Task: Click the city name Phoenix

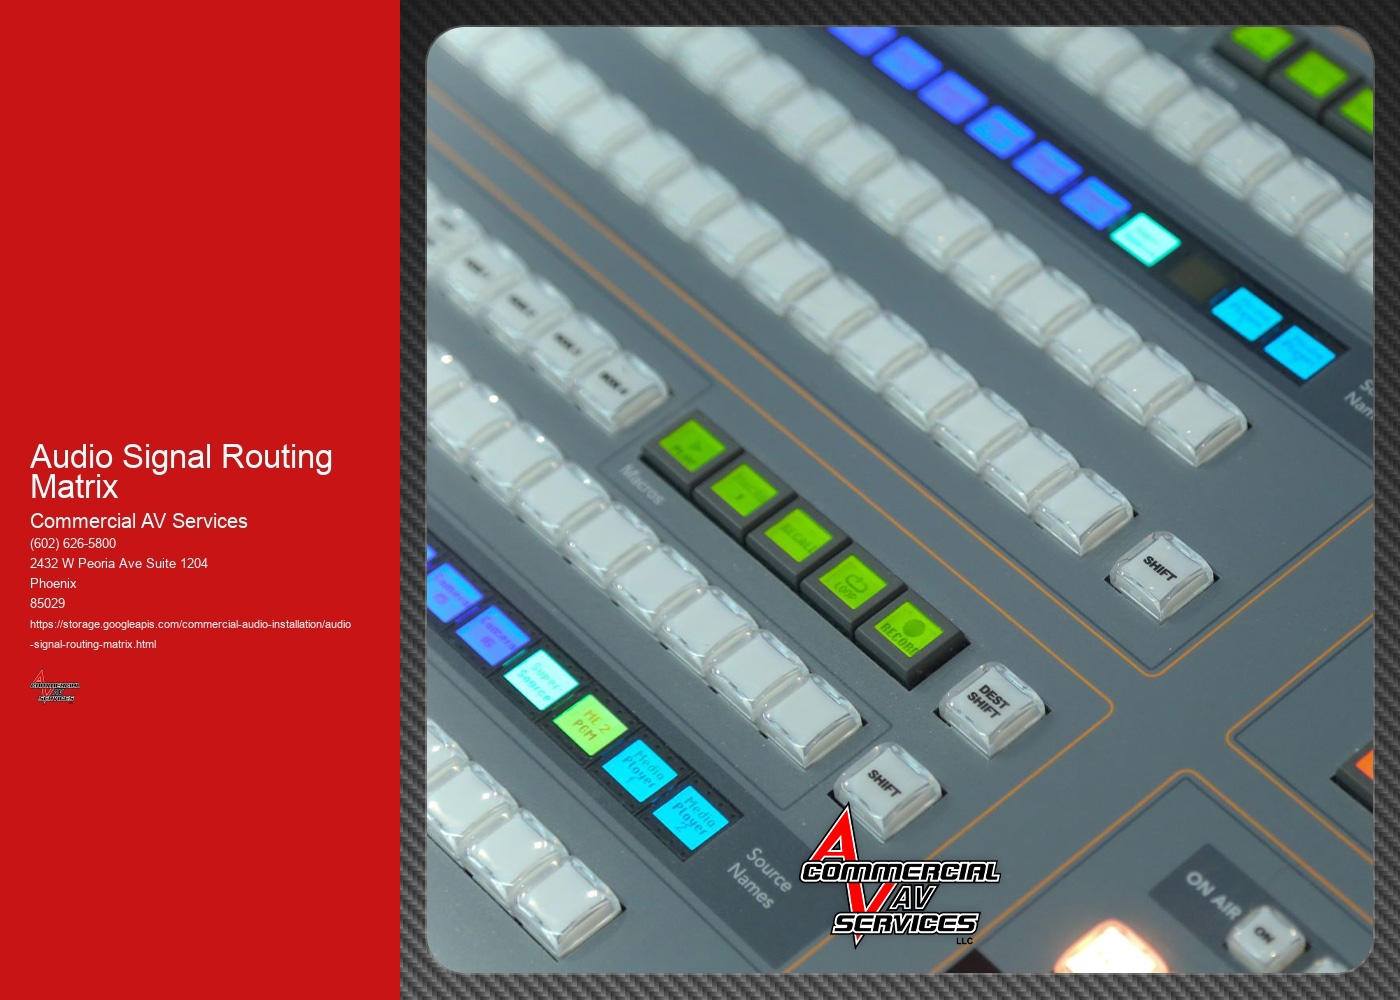Action: coord(53,583)
